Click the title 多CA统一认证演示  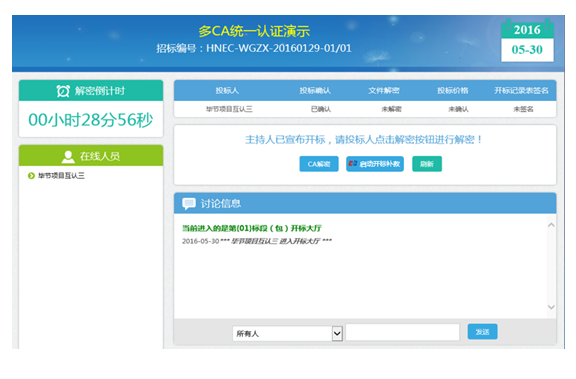tap(254, 31)
